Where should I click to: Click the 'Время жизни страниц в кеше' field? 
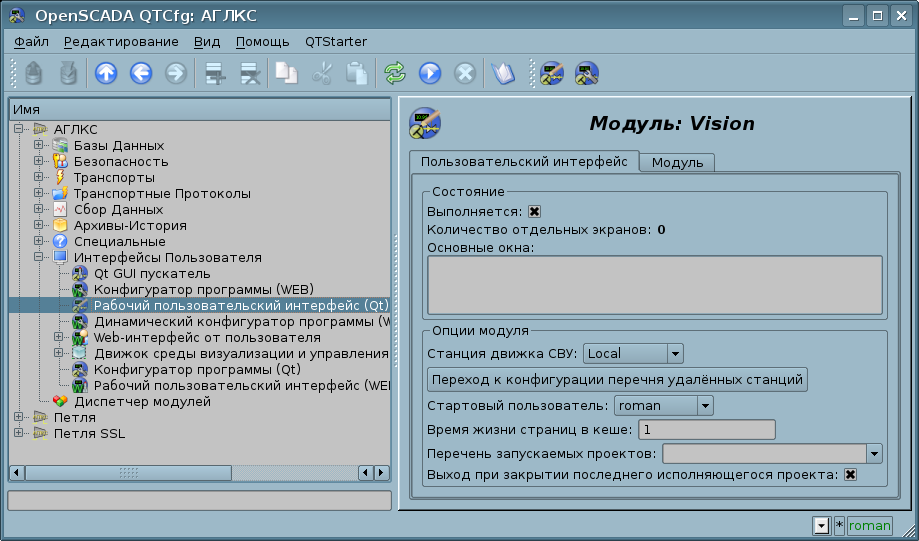(706, 430)
